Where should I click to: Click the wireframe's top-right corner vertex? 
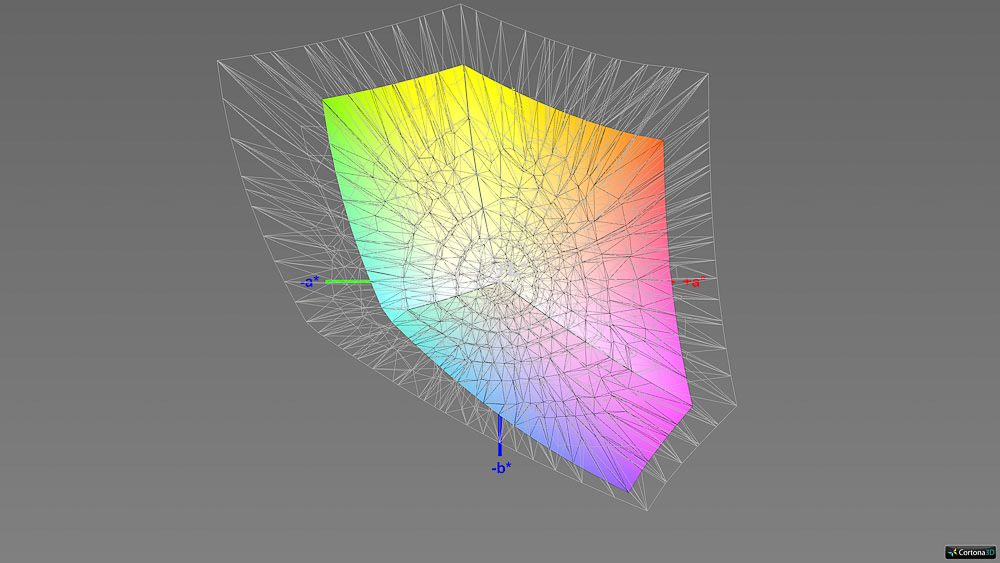click(x=708, y=74)
